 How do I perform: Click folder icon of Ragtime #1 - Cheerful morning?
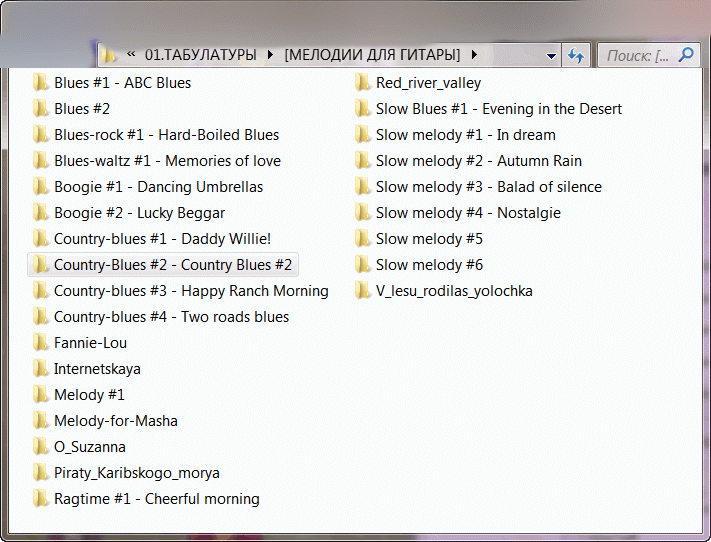(40, 498)
